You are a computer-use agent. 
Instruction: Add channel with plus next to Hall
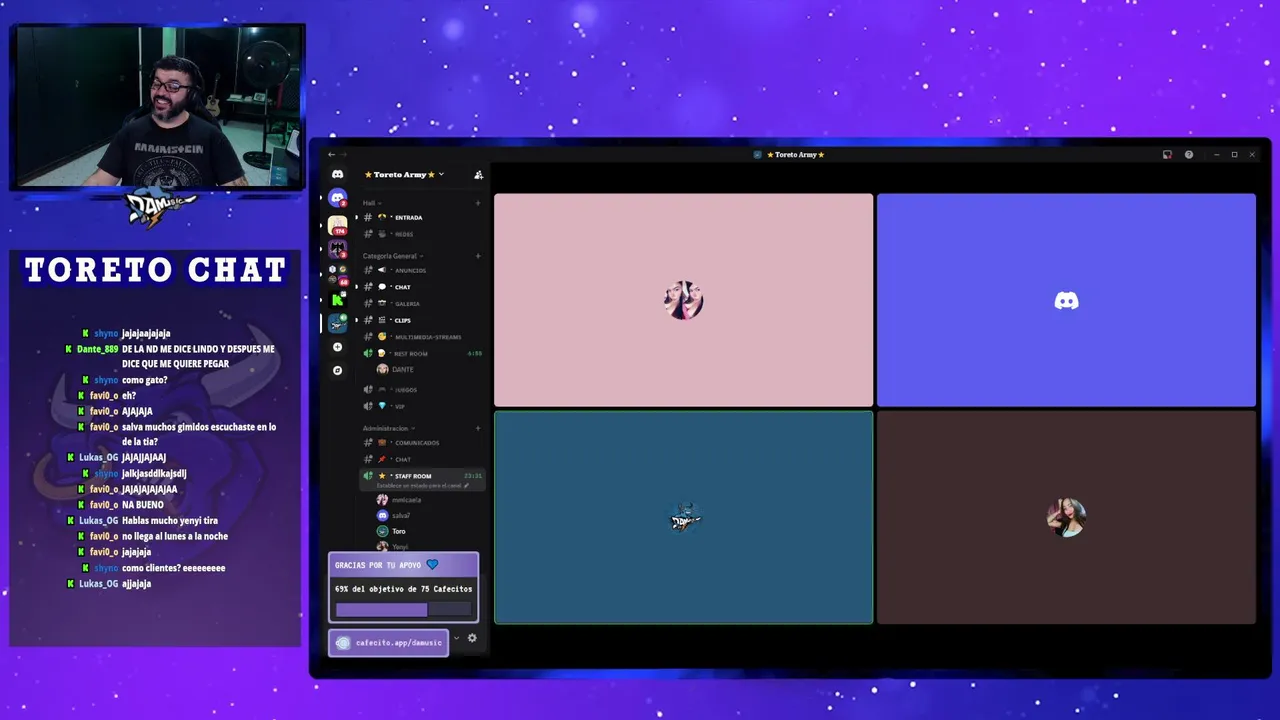[x=478, y=203]
